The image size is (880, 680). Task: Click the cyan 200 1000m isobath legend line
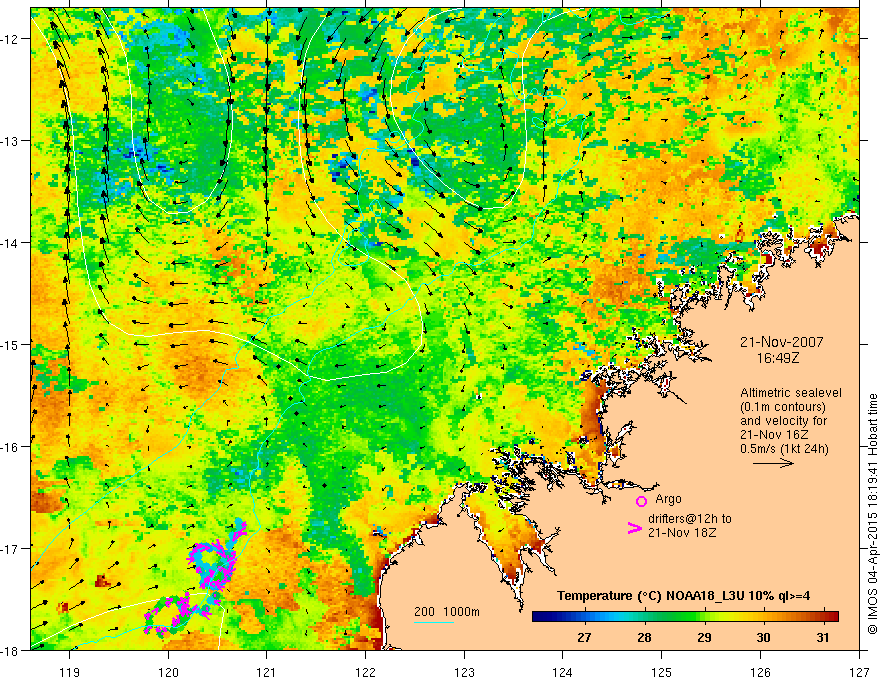coord(434,622)
